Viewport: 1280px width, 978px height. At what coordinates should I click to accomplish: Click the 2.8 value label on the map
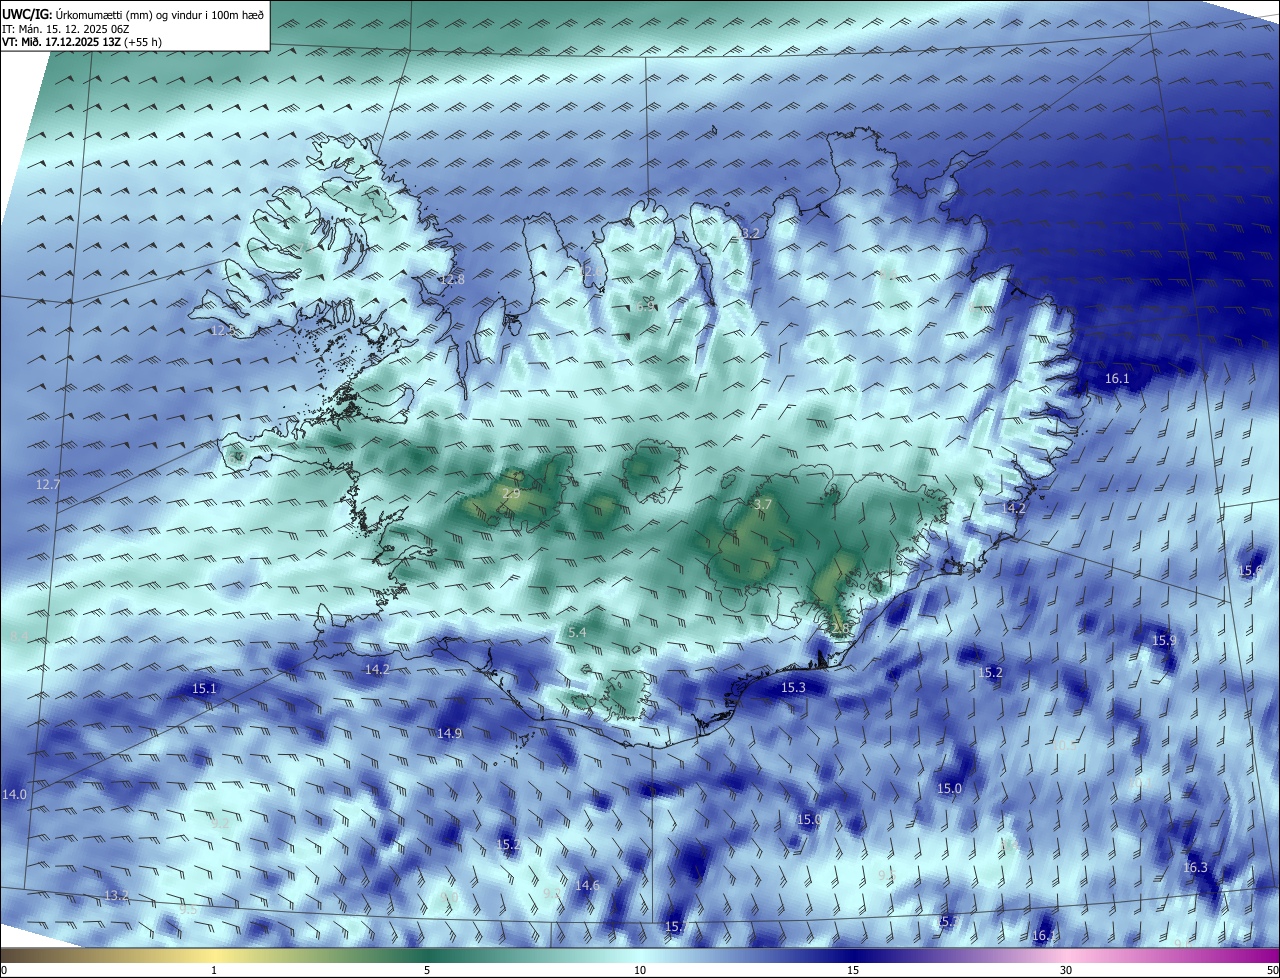click(x=838, y=628)
